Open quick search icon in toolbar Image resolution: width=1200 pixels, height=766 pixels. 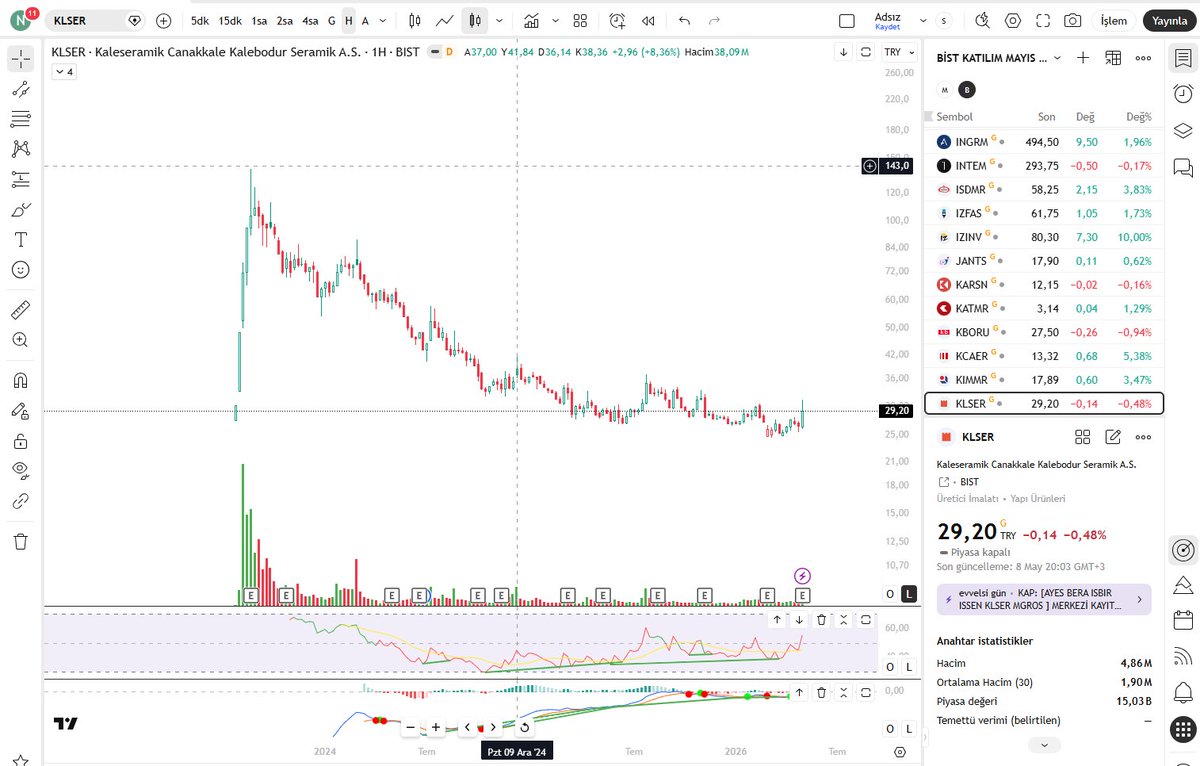point(982,20)
